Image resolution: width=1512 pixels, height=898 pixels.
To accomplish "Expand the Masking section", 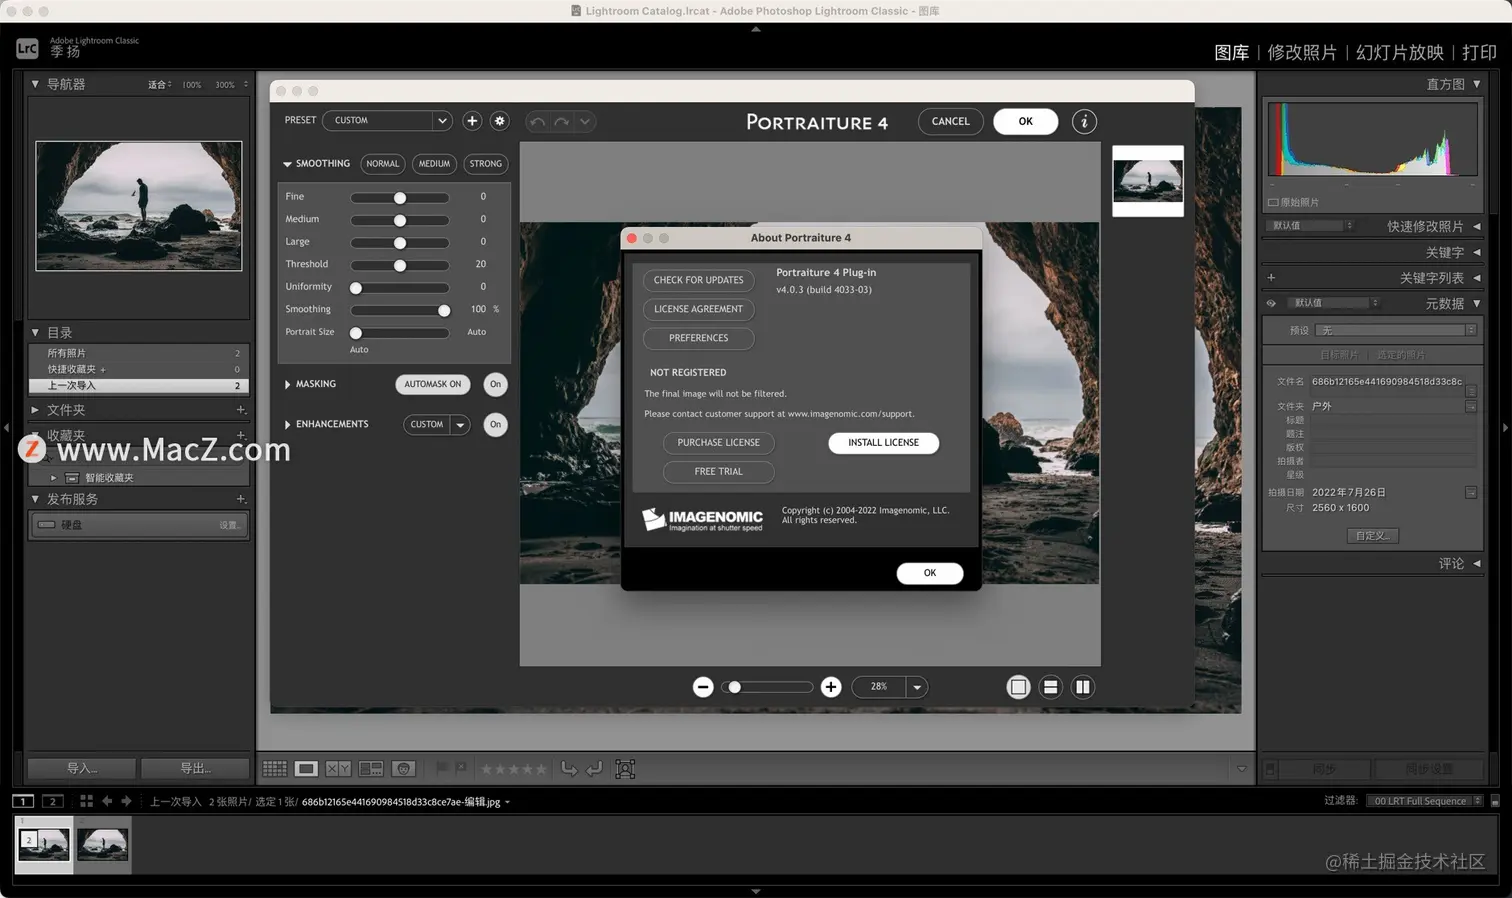I will (287, 384).
